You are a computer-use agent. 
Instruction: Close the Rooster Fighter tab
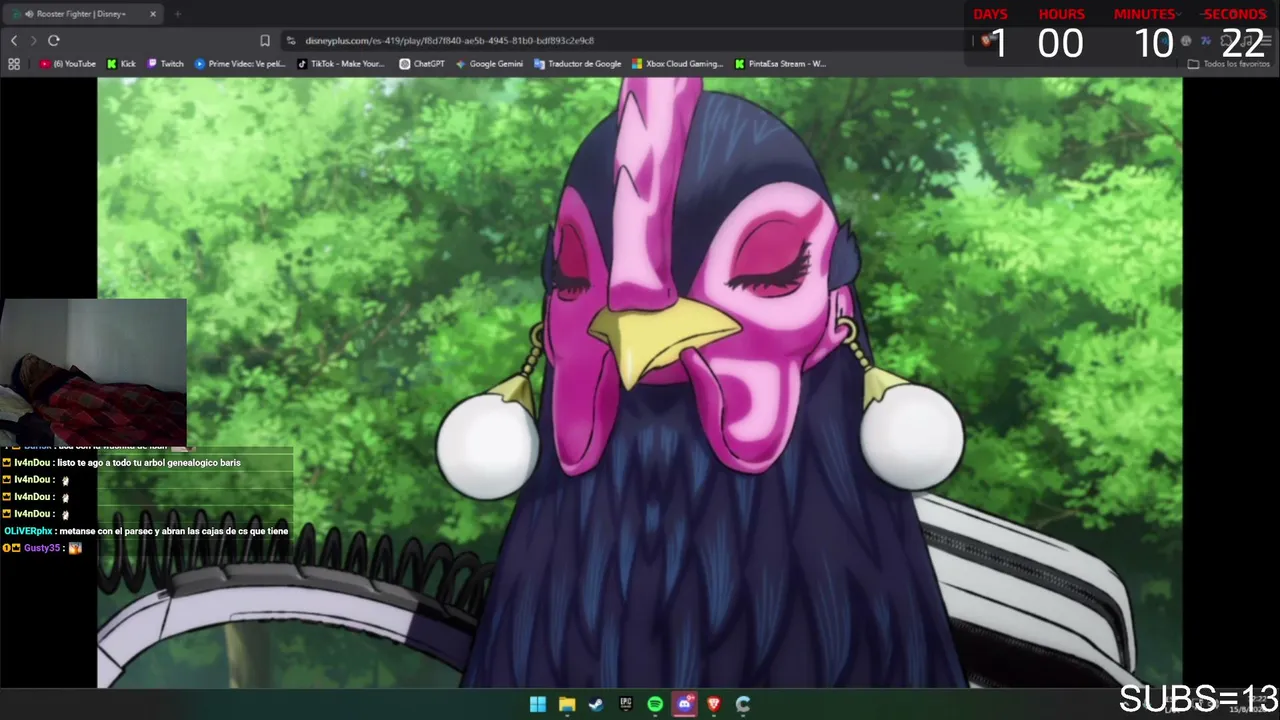click(x=153, y=14)
